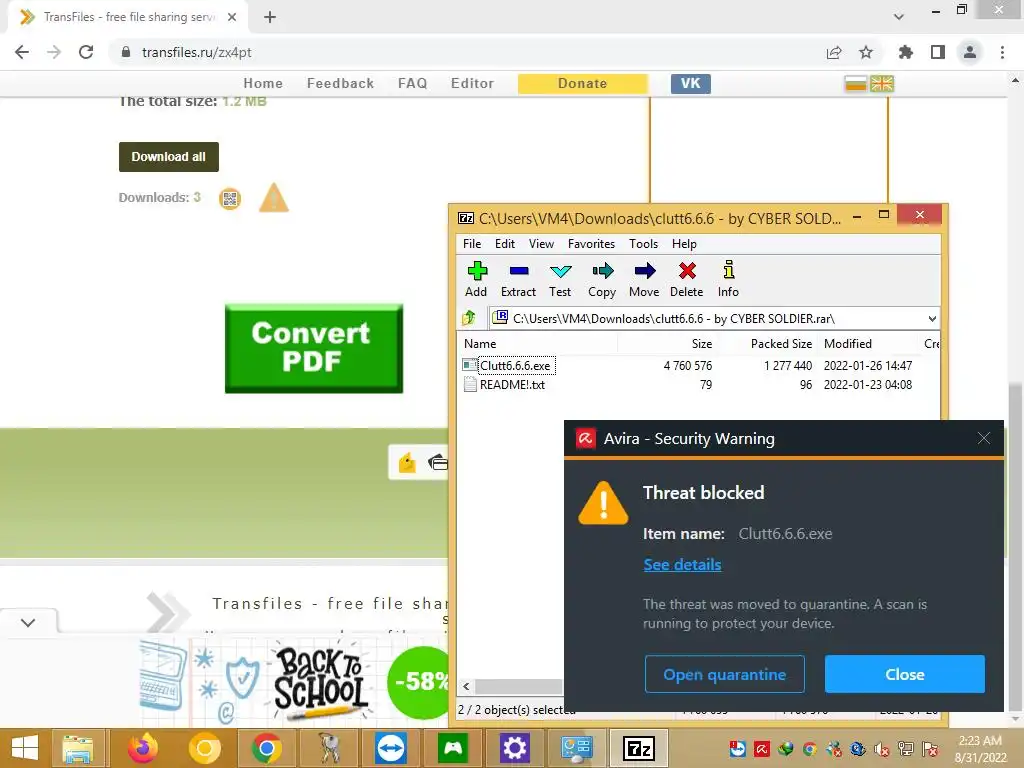Dismiss Avira warning with the X icon

coord(984,438)
